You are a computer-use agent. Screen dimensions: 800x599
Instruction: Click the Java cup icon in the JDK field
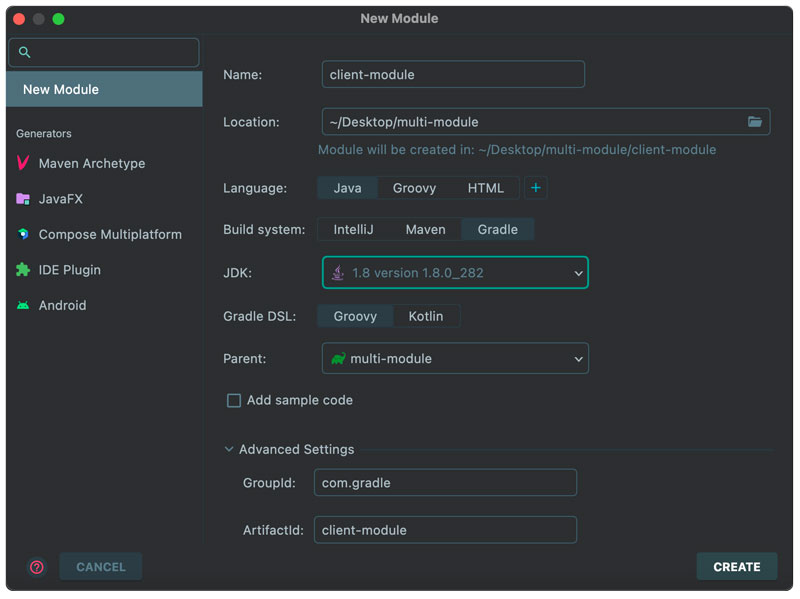[338, 272]
